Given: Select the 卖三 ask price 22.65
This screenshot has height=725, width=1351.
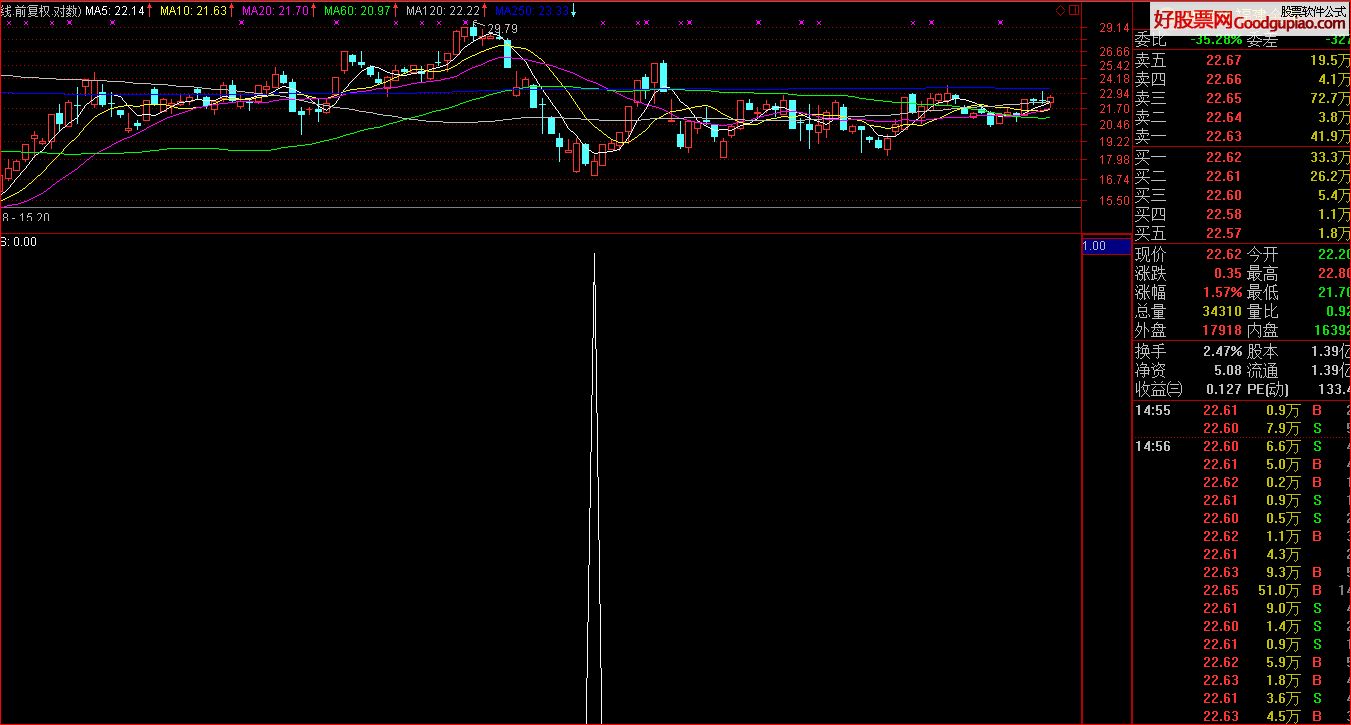Looking at the screenshot, I should [x=1223, y=99].
